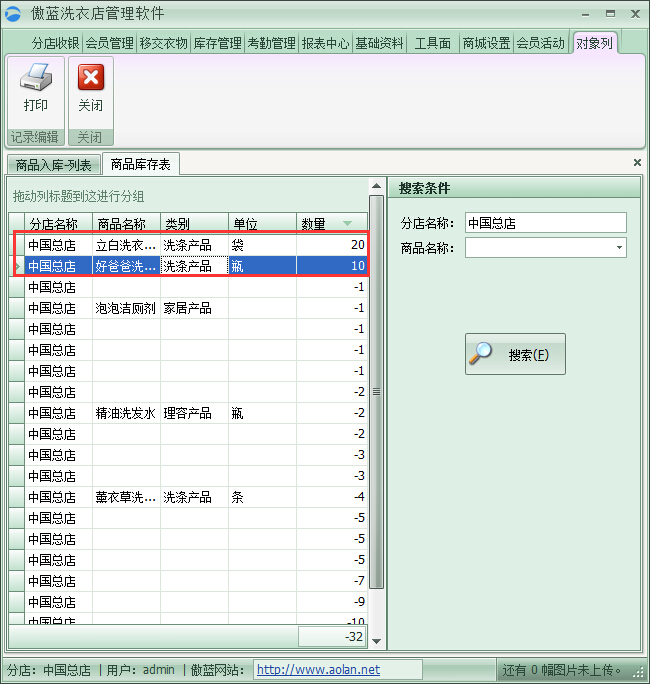This screenshot has height=684, width=650.
Task: Click the unit cell 袋
Action: [262, 245]
